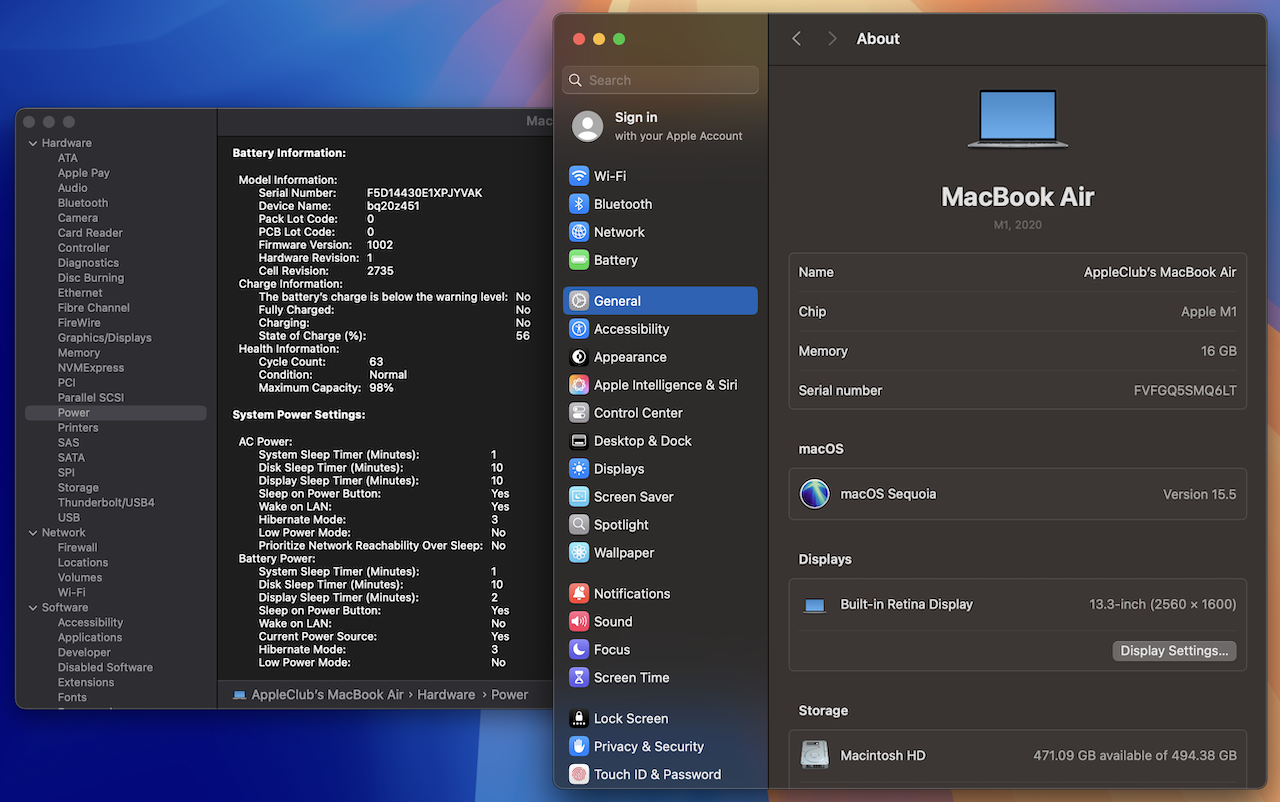Focus the System Settings search field
The width and height of the screenshot is (1280, 802).
(661, 80)
